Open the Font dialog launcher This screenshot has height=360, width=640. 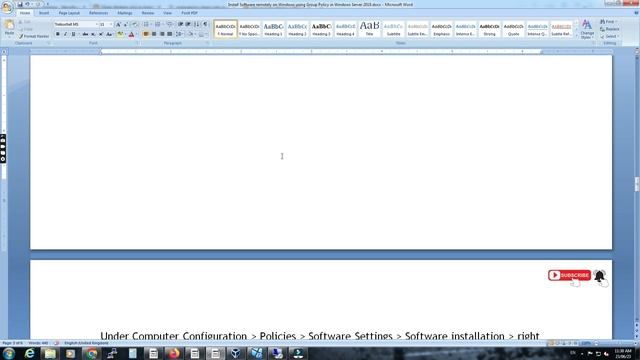click(137, 43)
